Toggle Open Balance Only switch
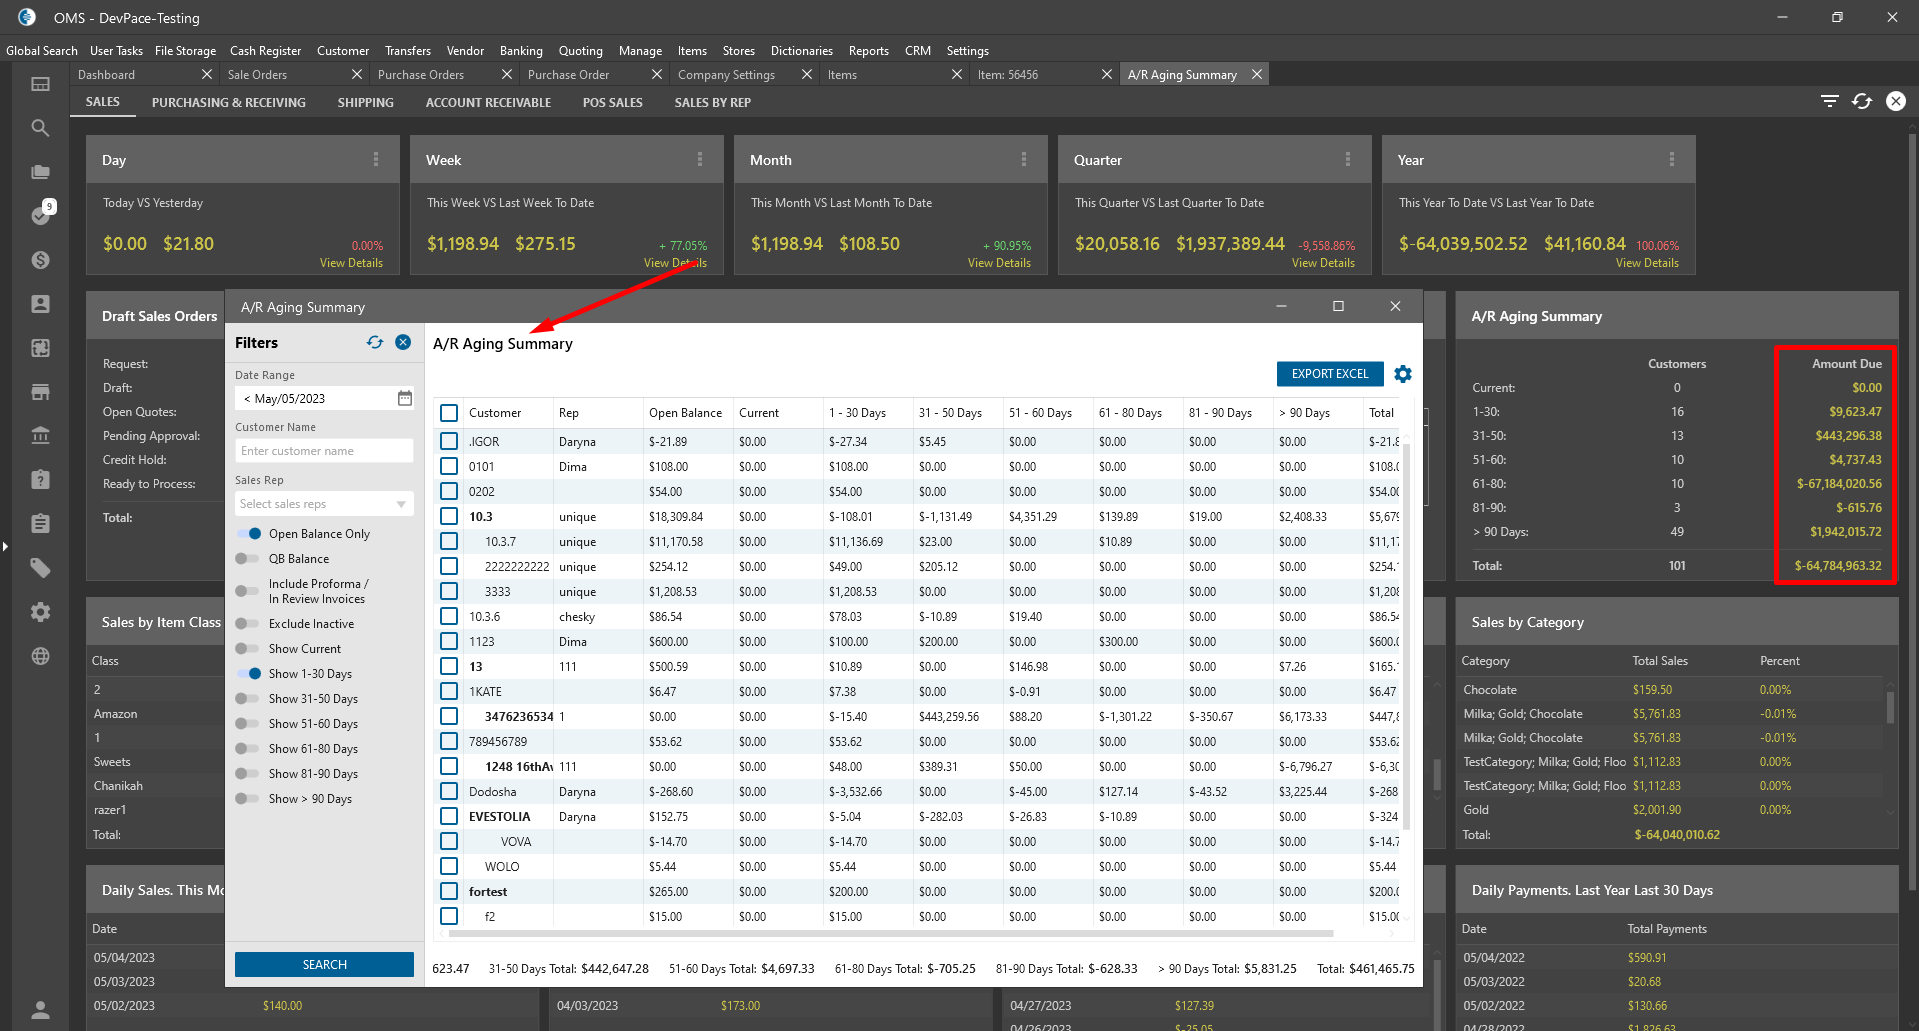Viewport: 1919px width, 1031px height. click(248, 534)
